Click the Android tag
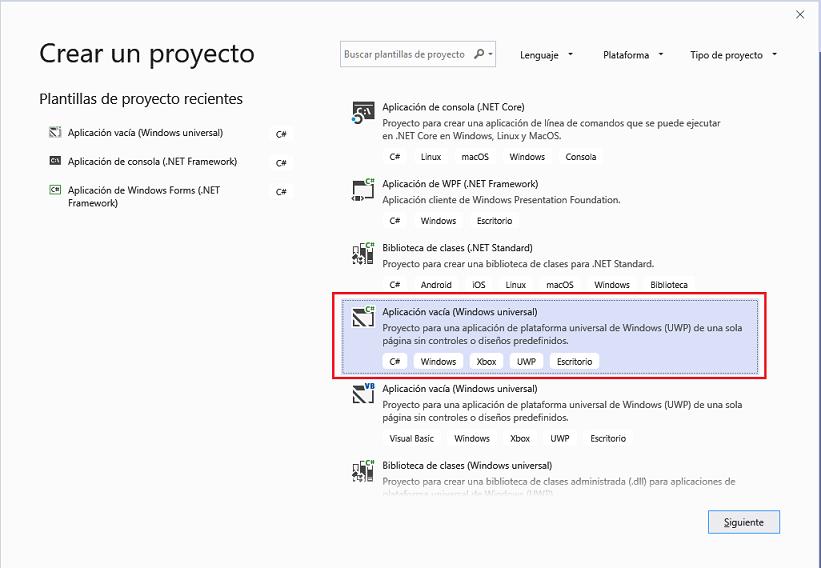The height and width of the screenshot is (568, 821). [436, 285]
